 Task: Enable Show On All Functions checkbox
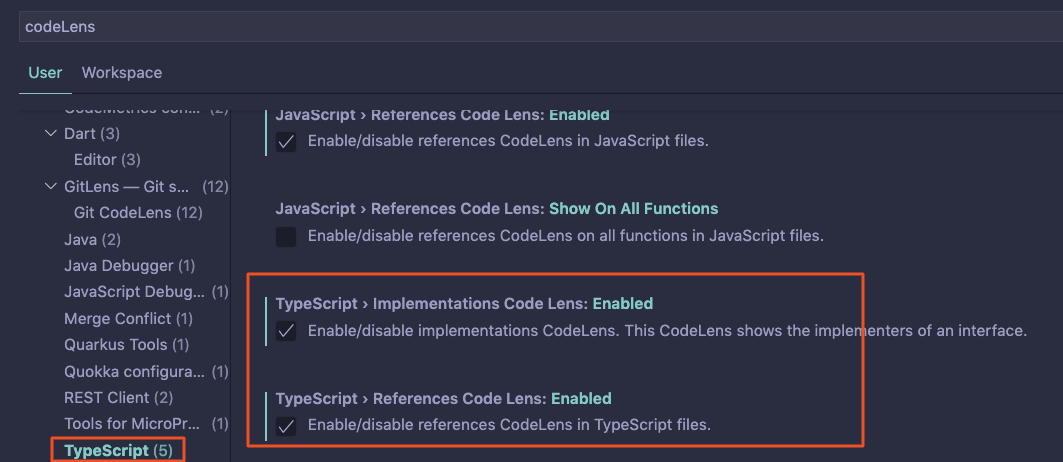coord(286,237)
